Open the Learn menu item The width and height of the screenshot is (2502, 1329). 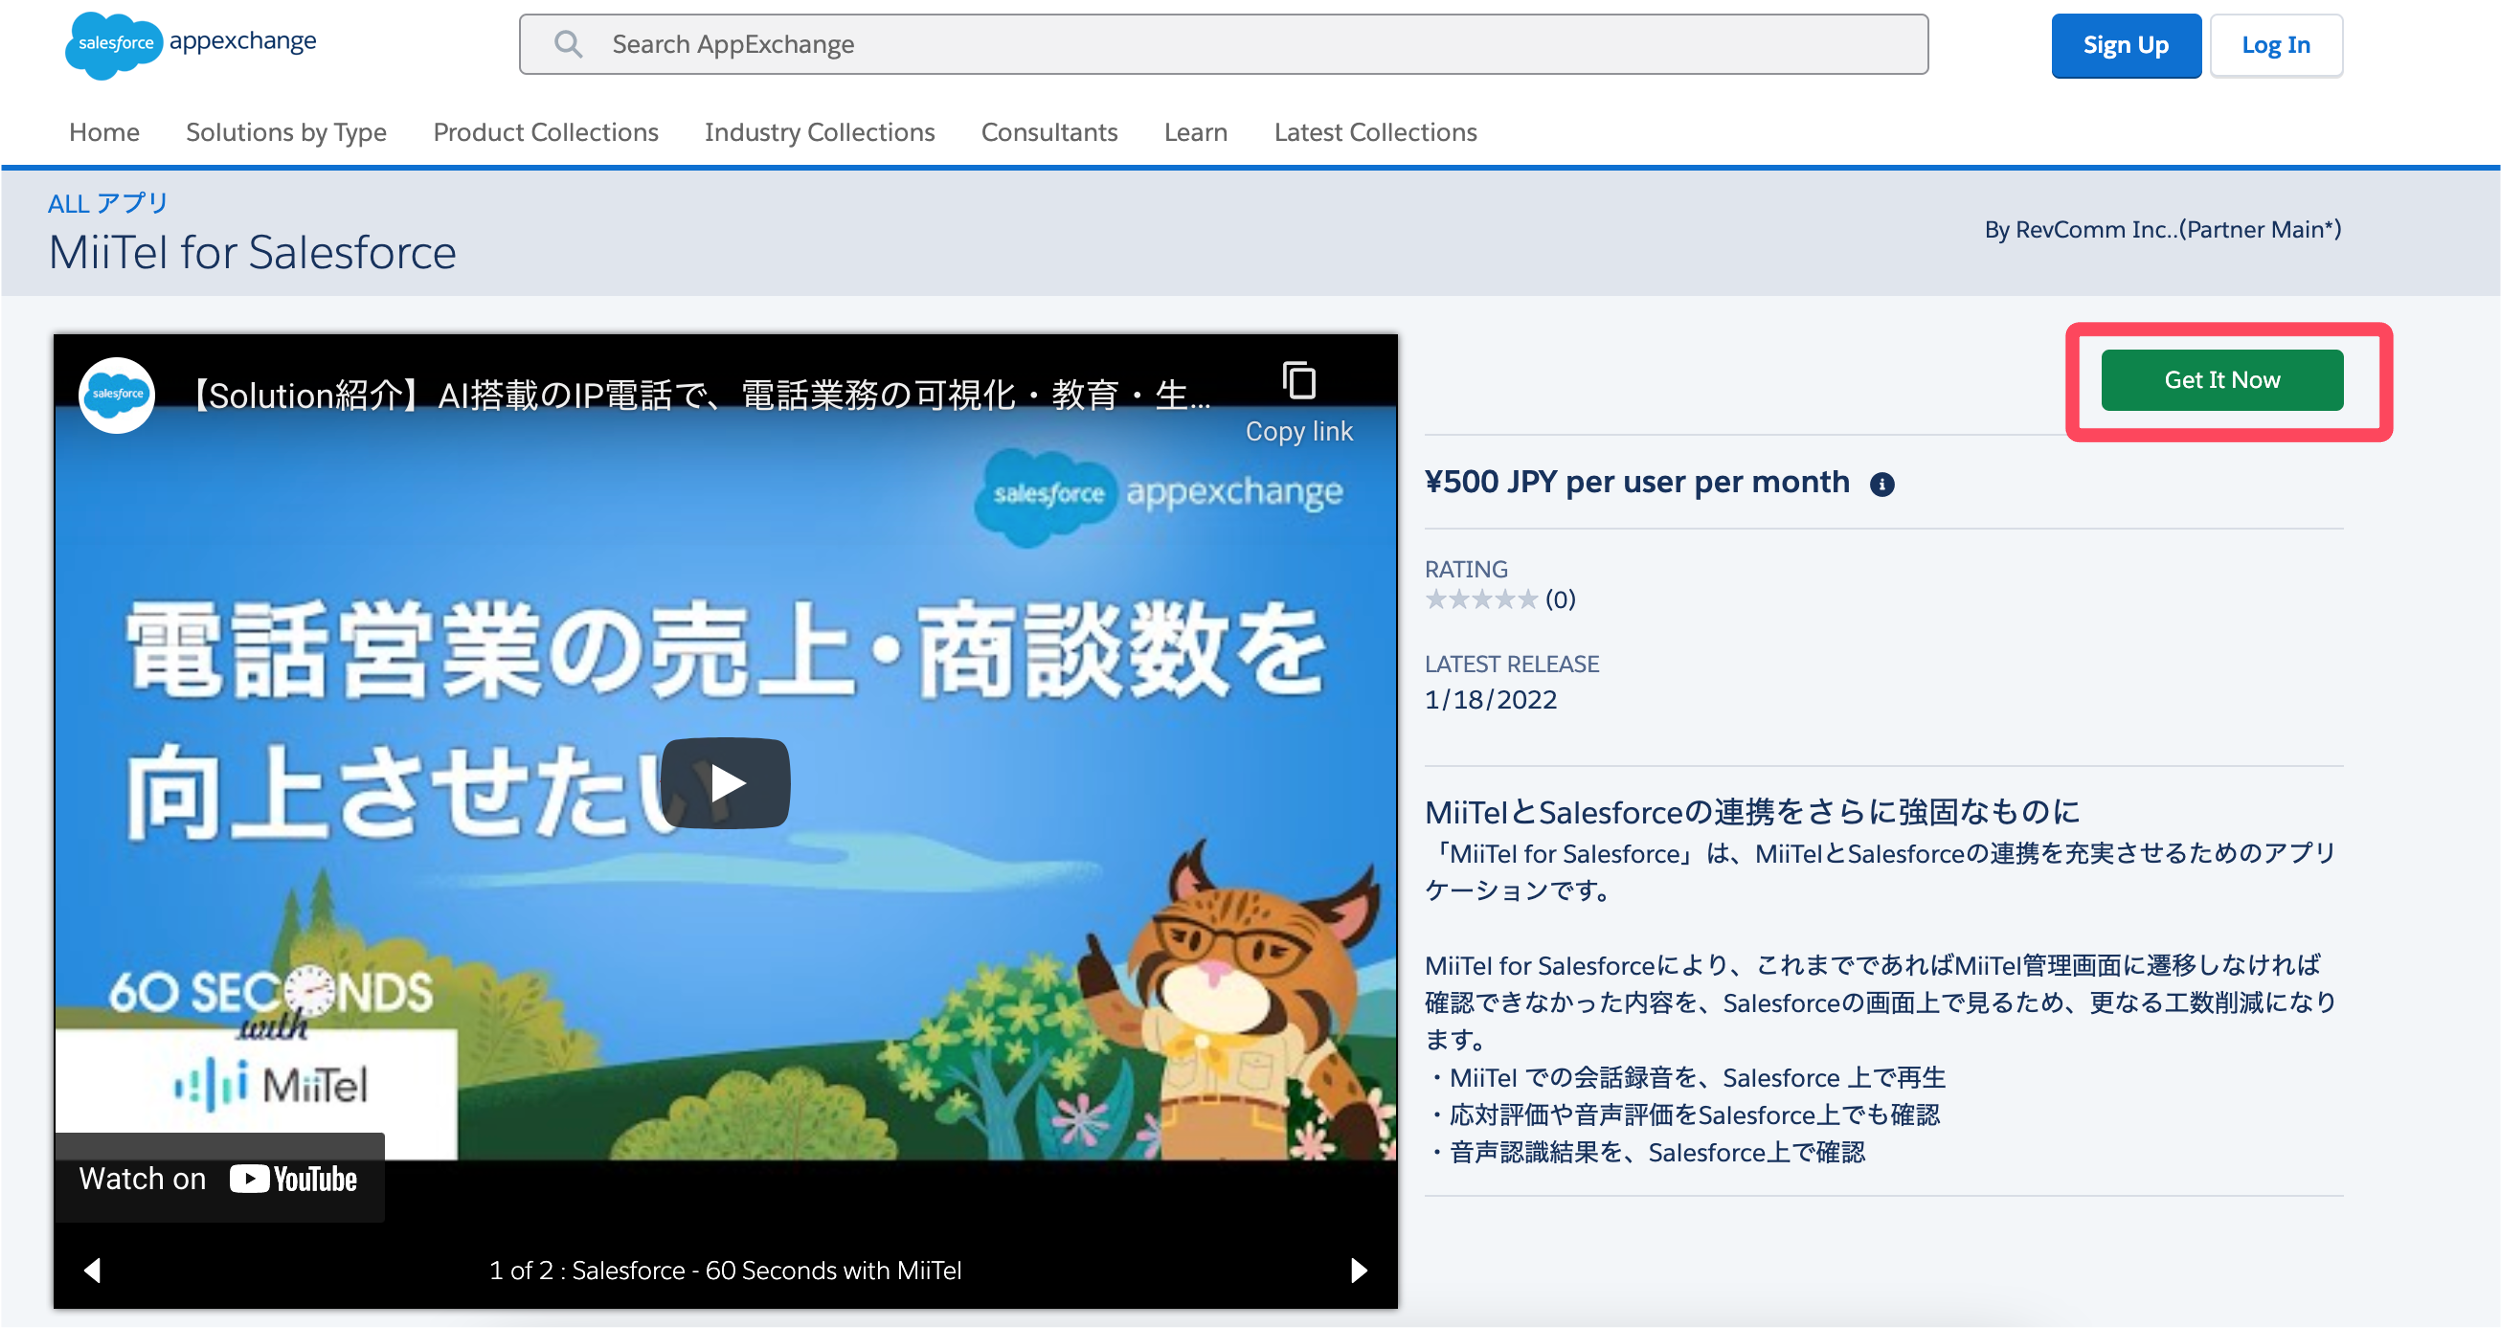coord(1195,132)
